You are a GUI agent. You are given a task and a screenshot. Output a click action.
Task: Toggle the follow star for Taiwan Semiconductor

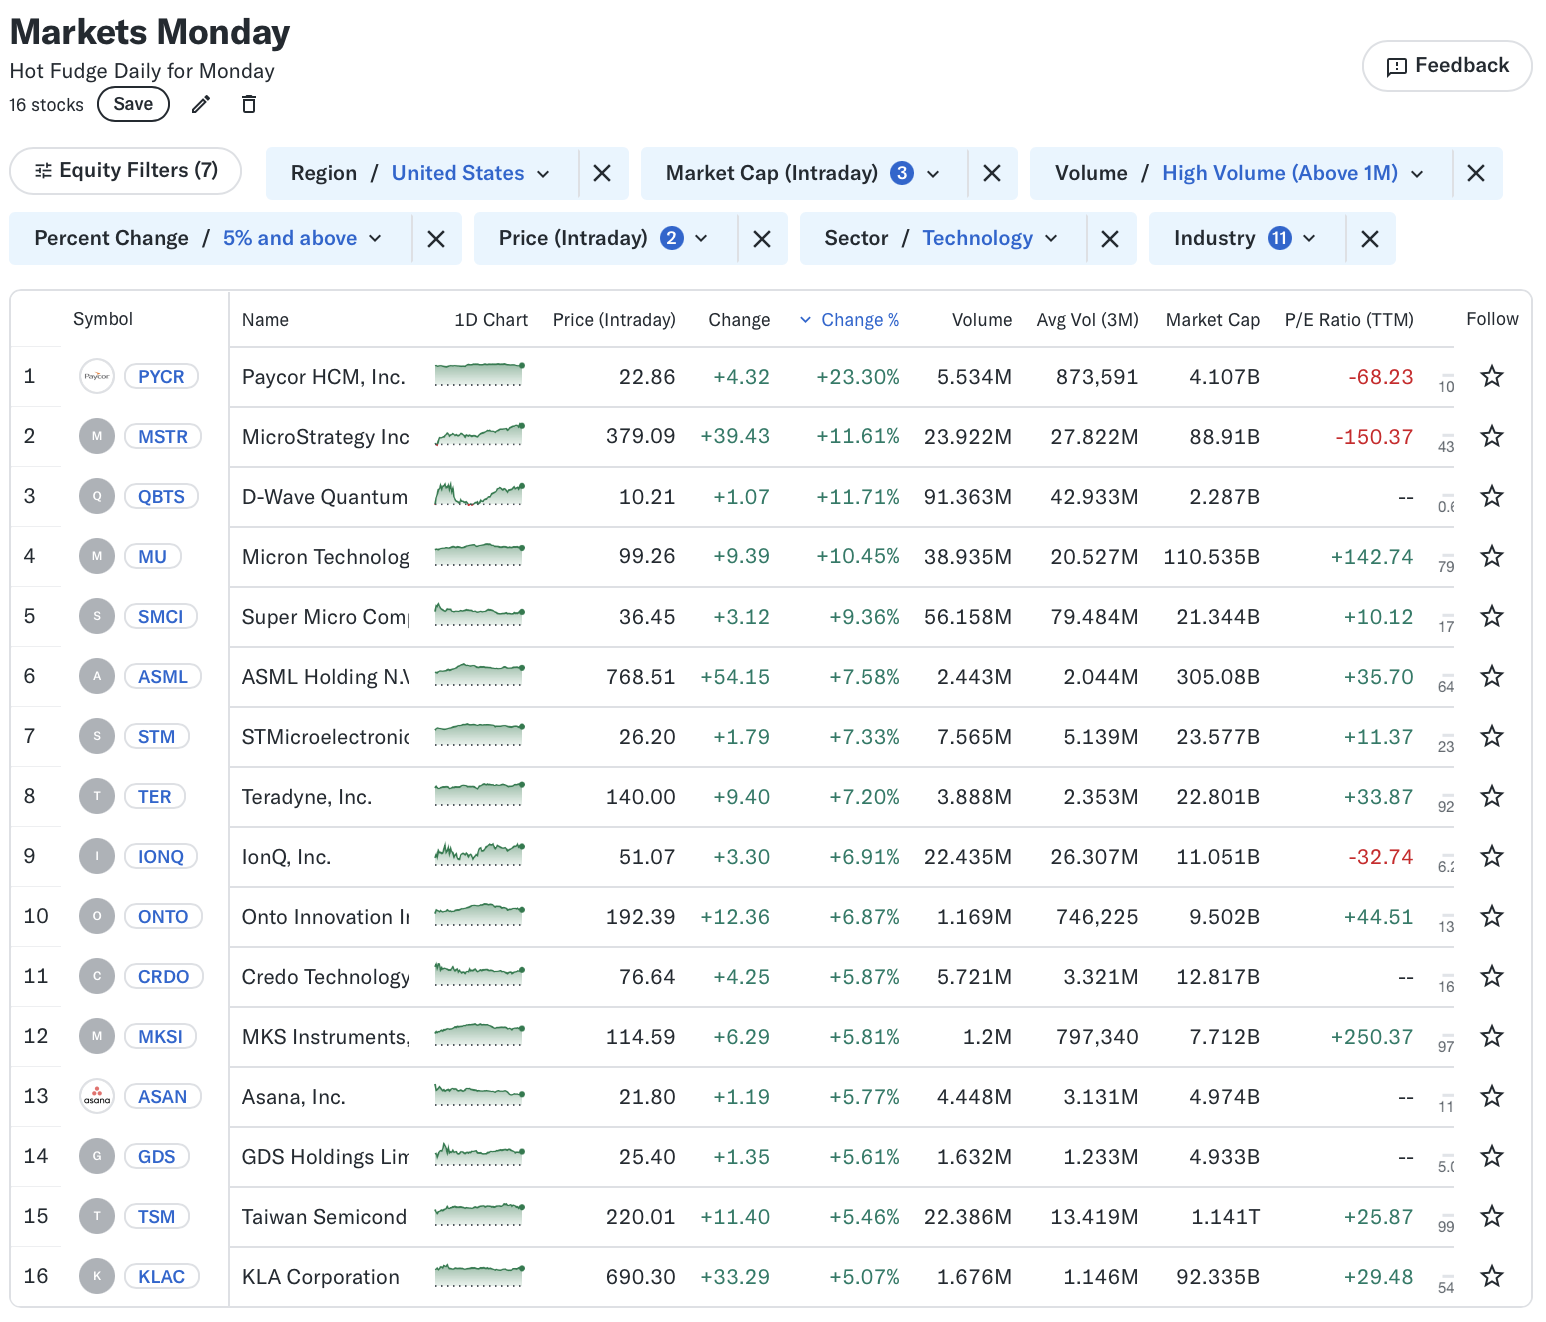(1491, 1216)
